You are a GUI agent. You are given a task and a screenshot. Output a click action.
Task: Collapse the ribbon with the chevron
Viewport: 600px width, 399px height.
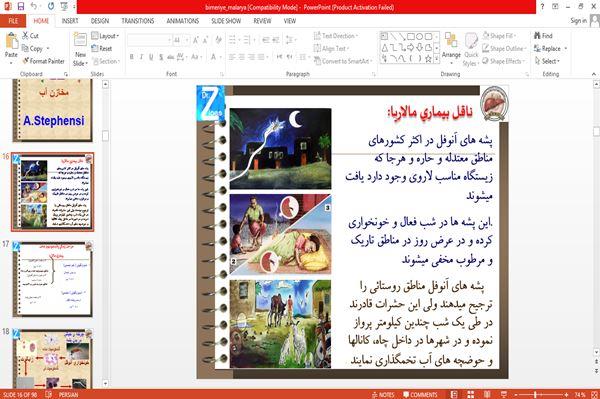[593, 74]
